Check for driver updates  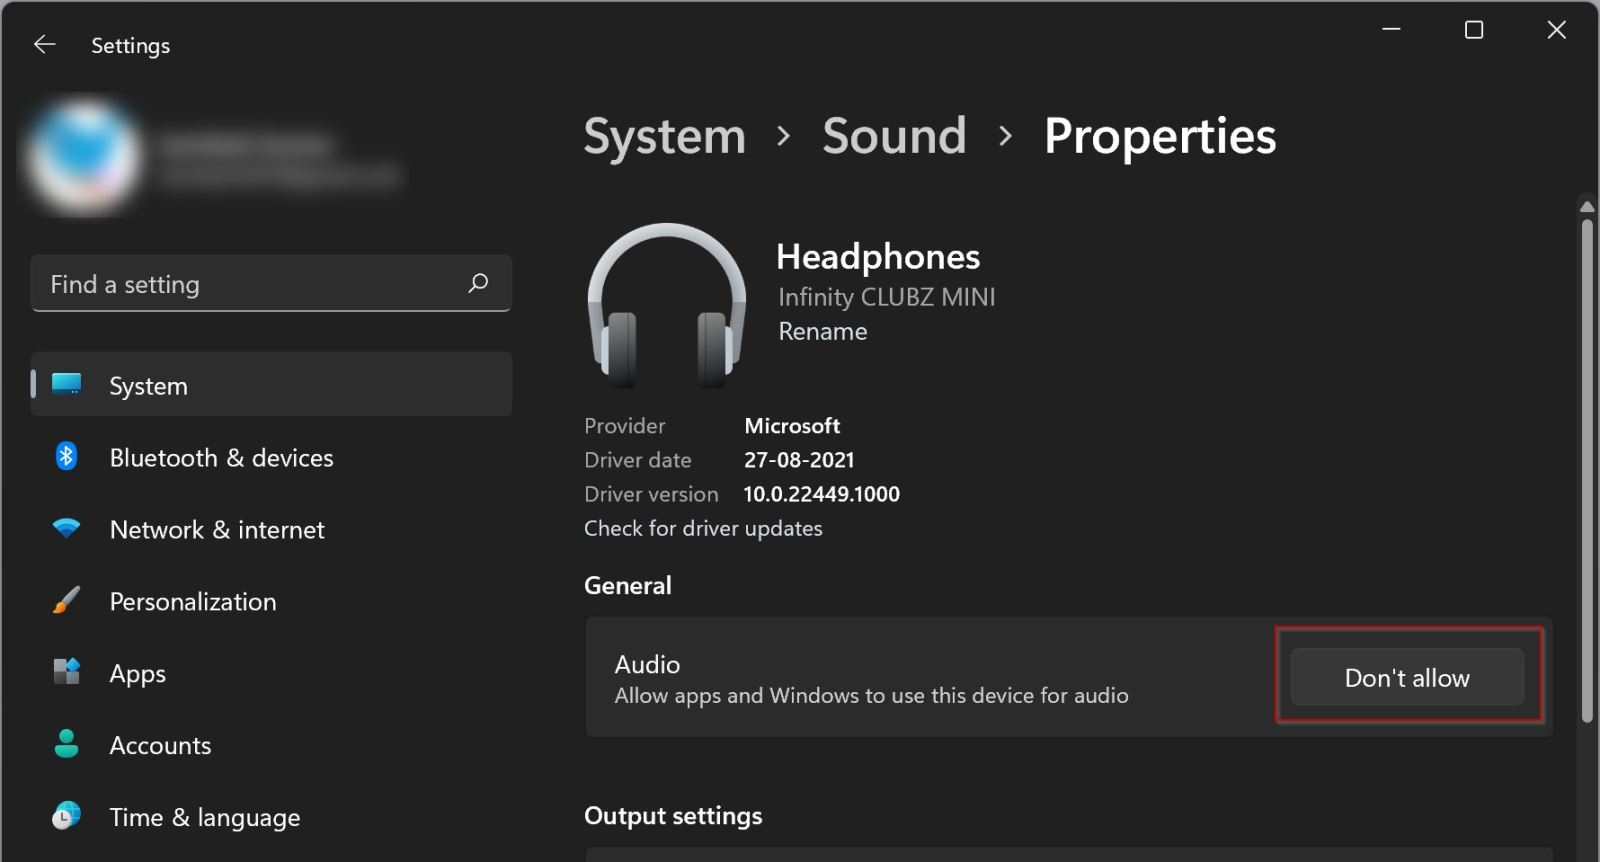click(x=703, y=528)
